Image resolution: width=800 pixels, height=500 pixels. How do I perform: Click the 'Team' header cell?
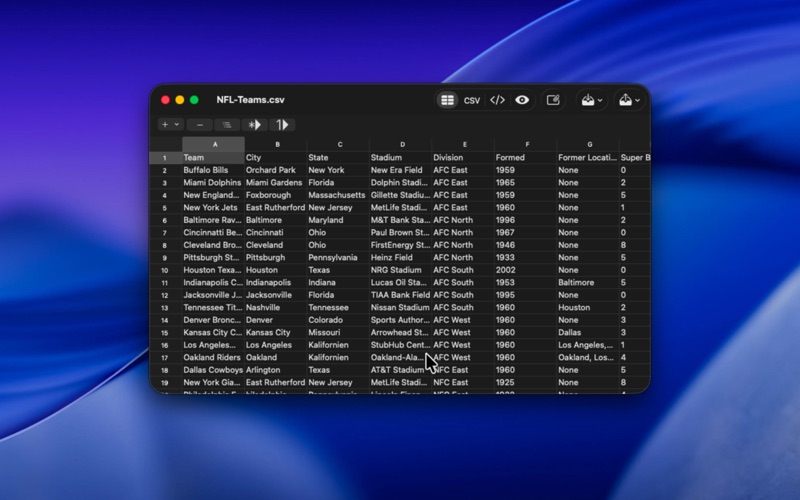[x=213, y=158]
